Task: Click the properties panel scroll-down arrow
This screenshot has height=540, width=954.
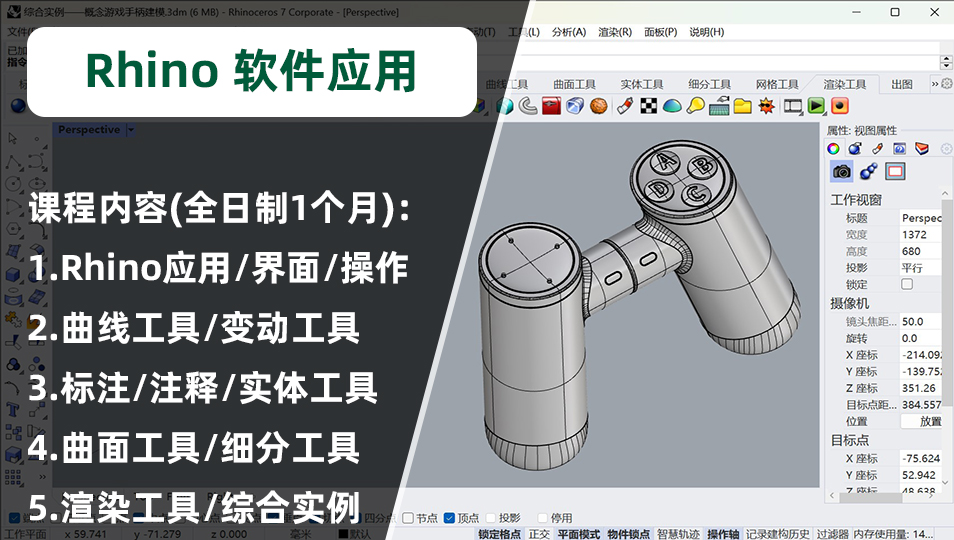Action: tap(945, 483)
